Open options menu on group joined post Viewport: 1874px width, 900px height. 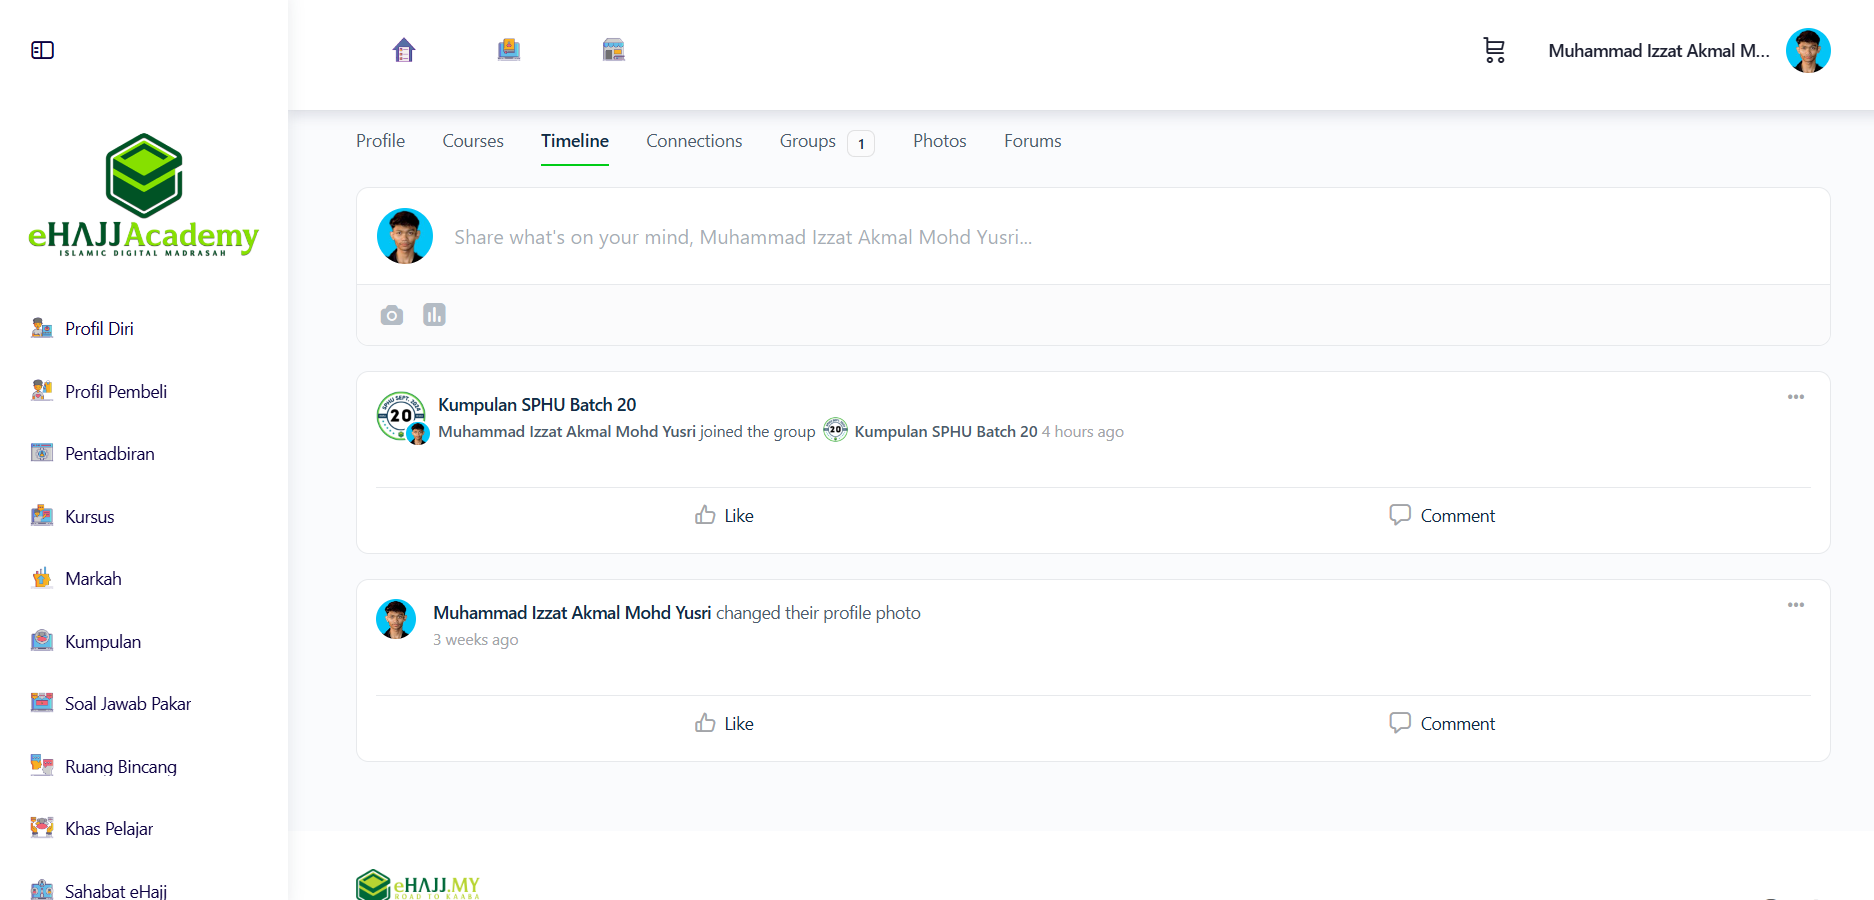tap(1796, 397)
